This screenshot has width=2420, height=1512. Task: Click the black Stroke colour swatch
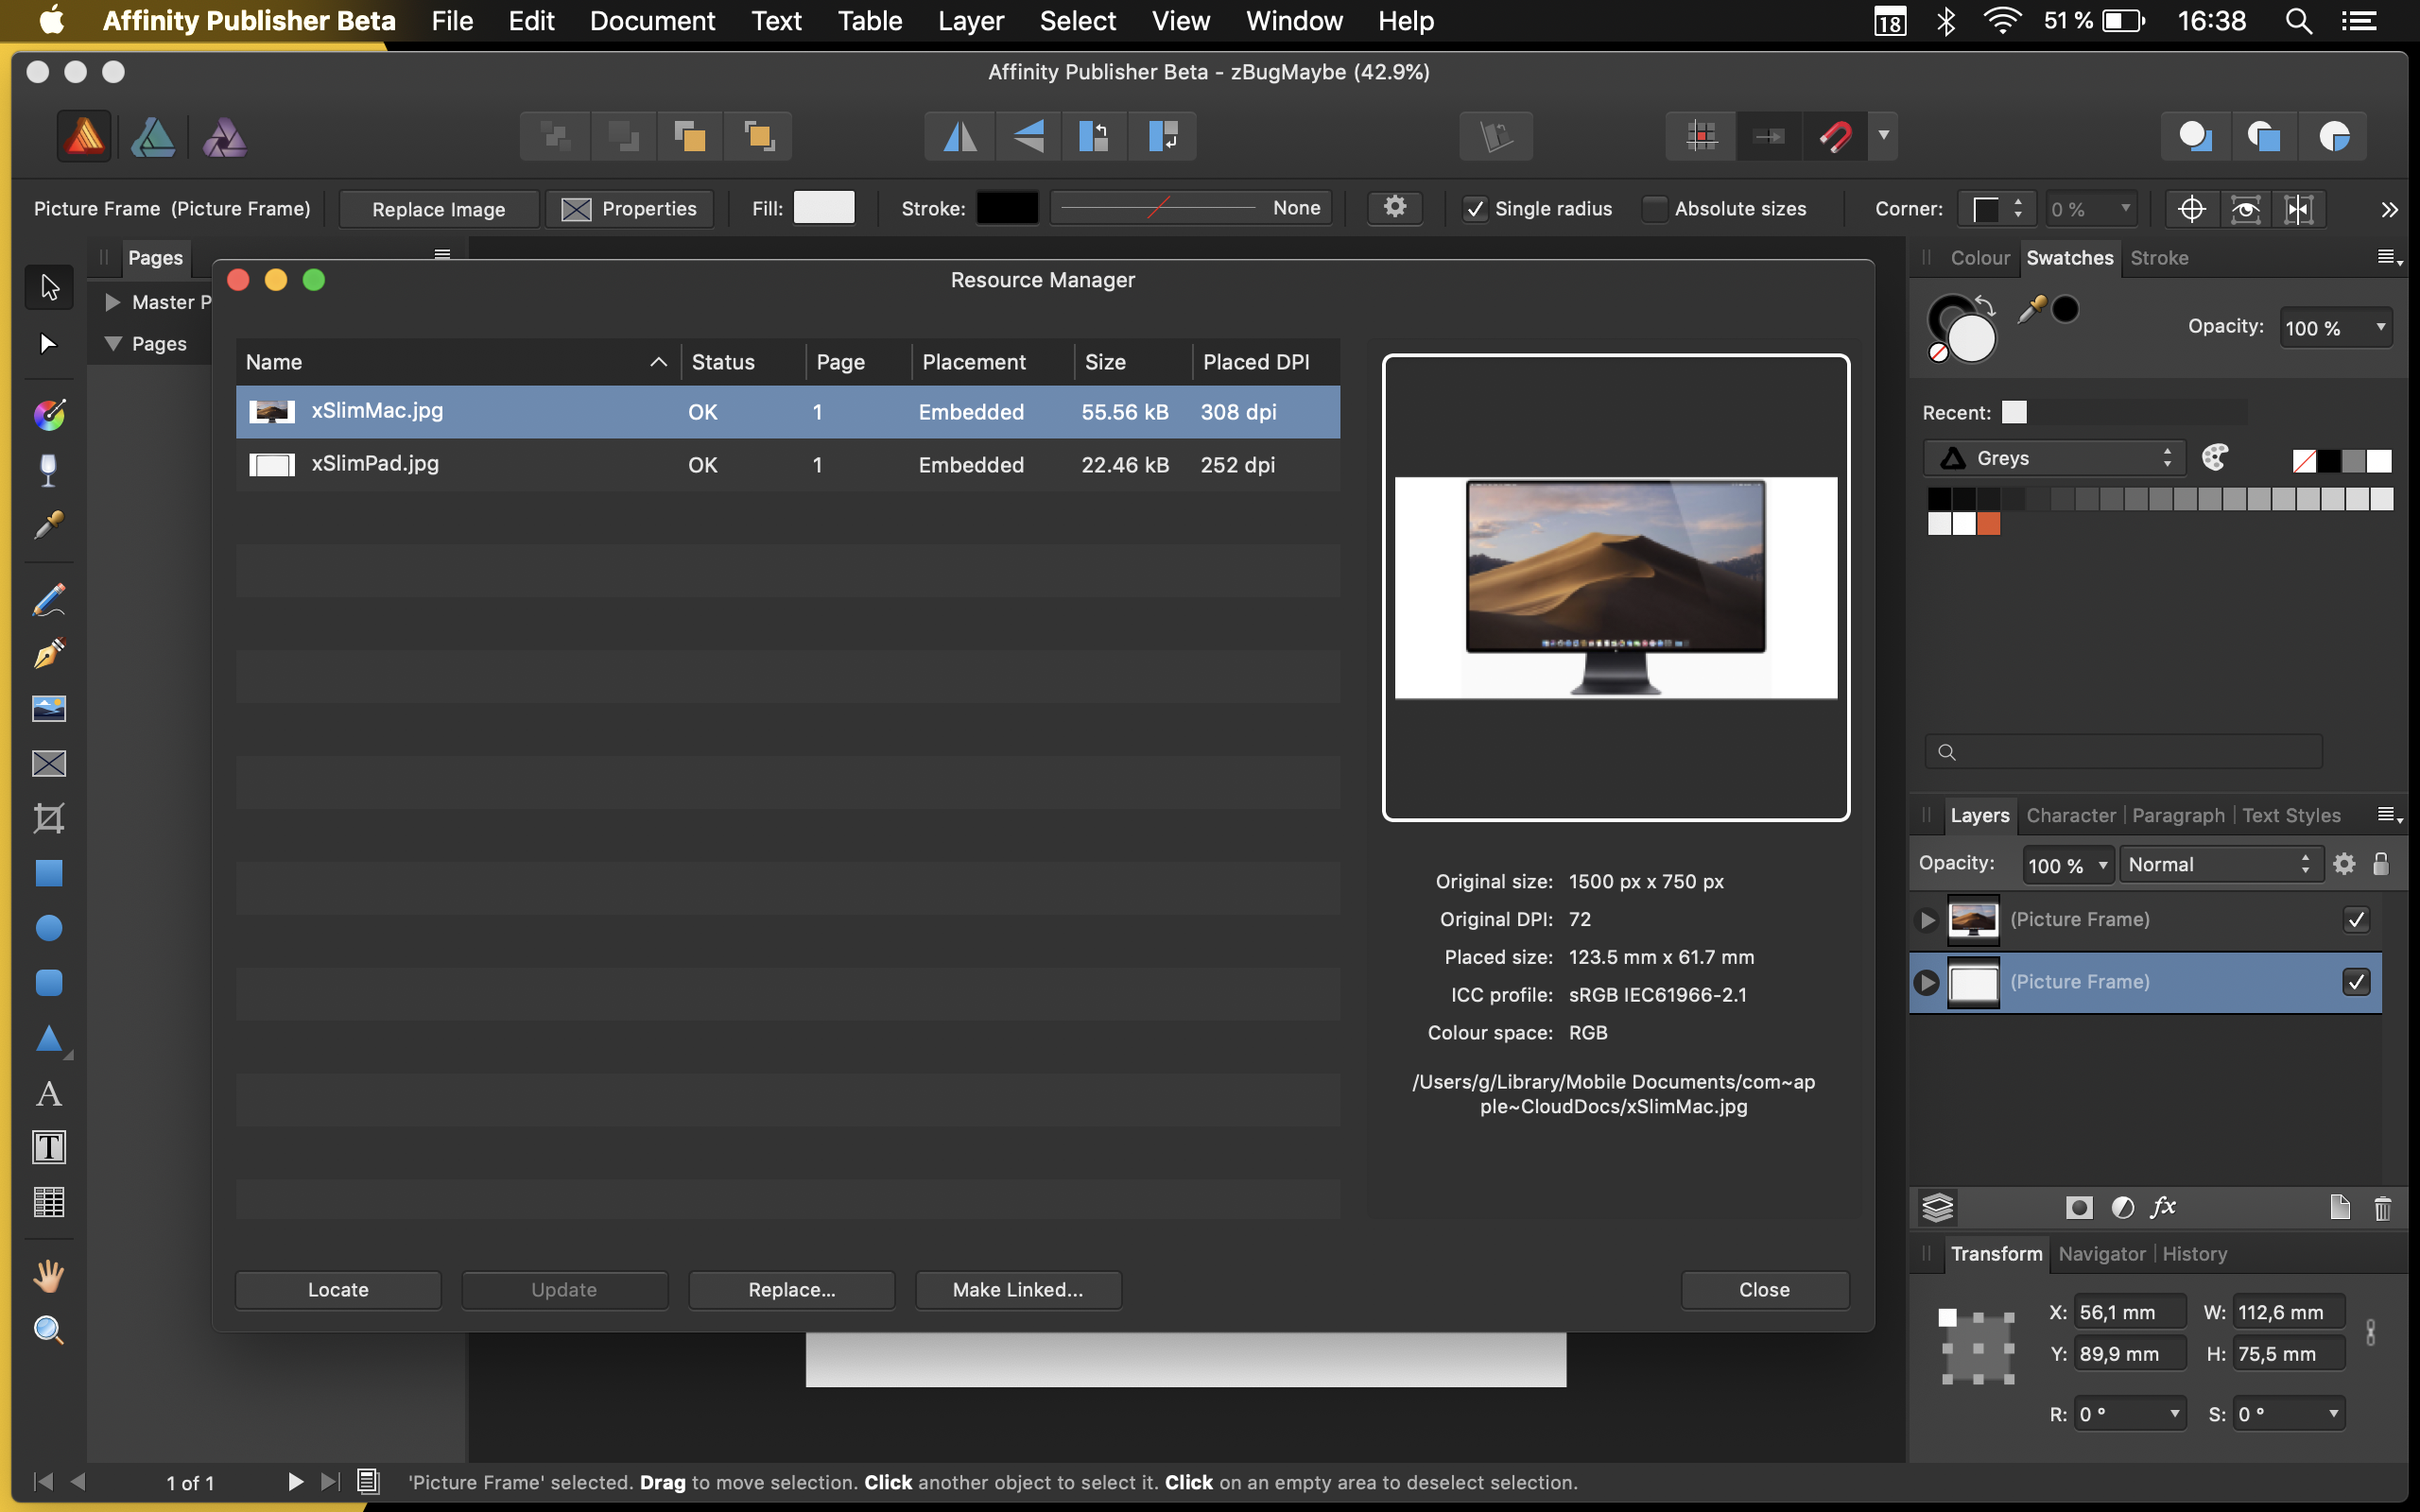pyautogui.click(x=1006, y=208)
